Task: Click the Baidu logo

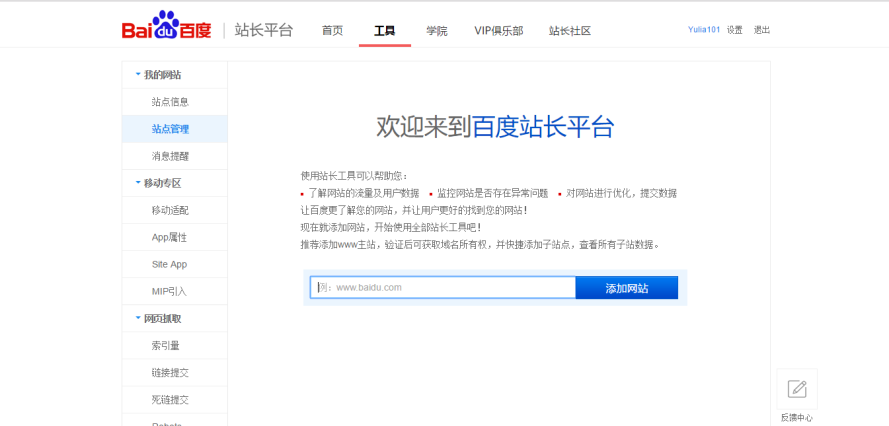Action: 166,25
